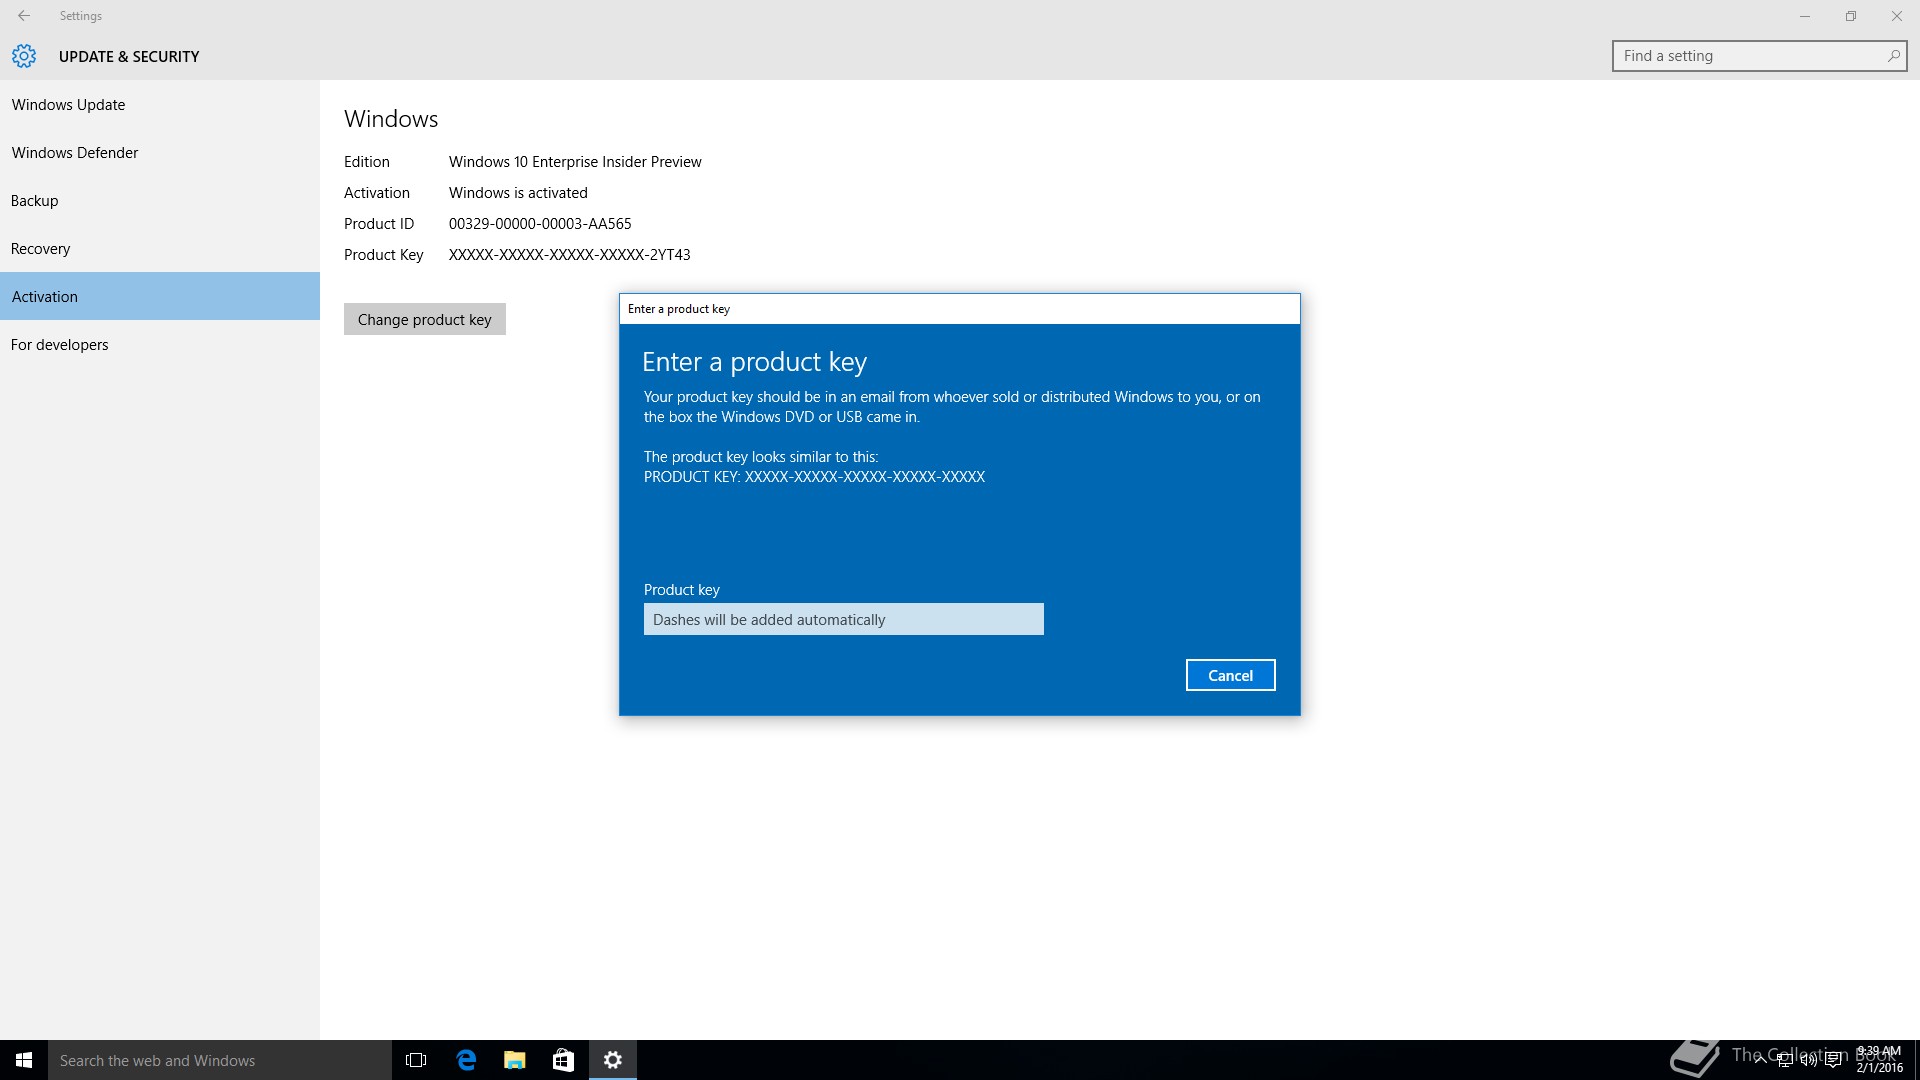The image size is (1920, 1080).
Task: Click the Change product key button
Action: 425,319
